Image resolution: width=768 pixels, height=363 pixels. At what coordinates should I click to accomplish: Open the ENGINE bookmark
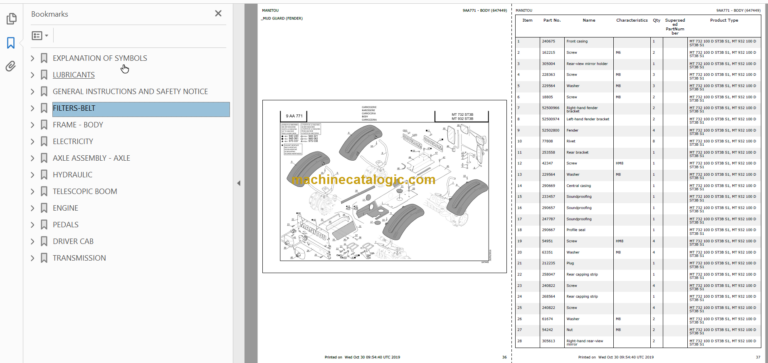65,208
